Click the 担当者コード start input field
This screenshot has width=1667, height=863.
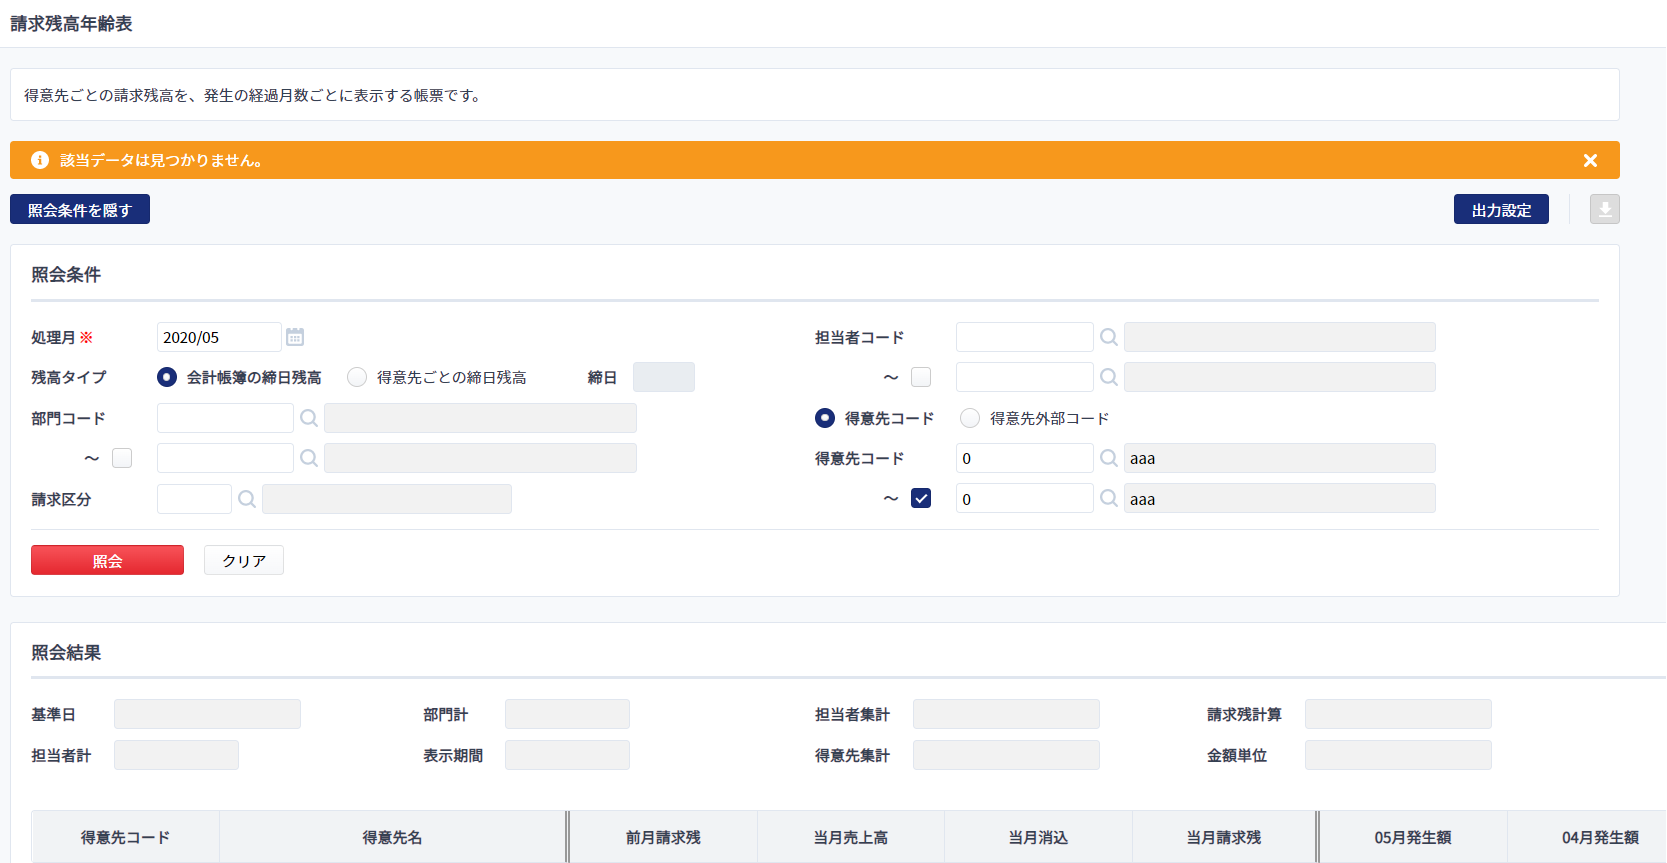1025,337
